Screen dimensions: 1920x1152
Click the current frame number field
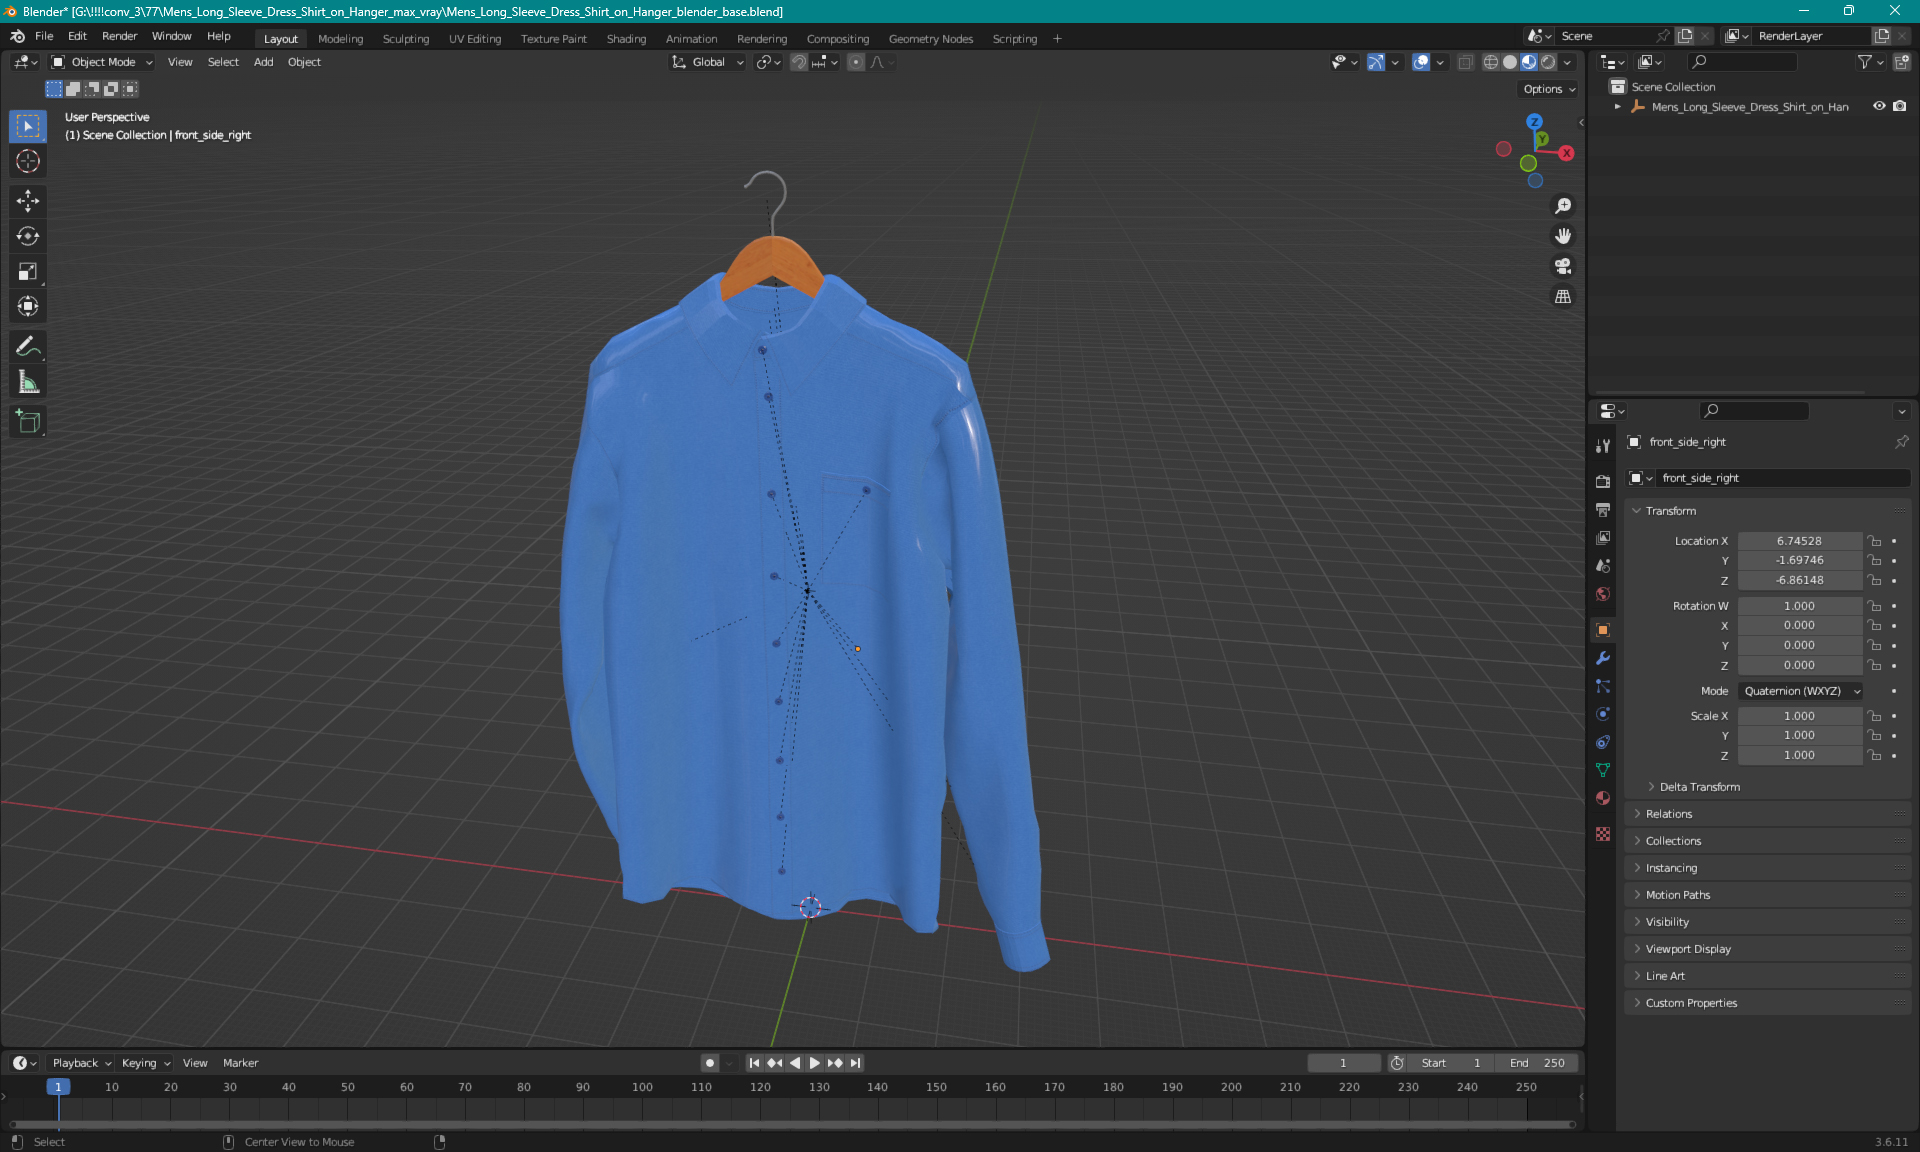(1343, 1063)
